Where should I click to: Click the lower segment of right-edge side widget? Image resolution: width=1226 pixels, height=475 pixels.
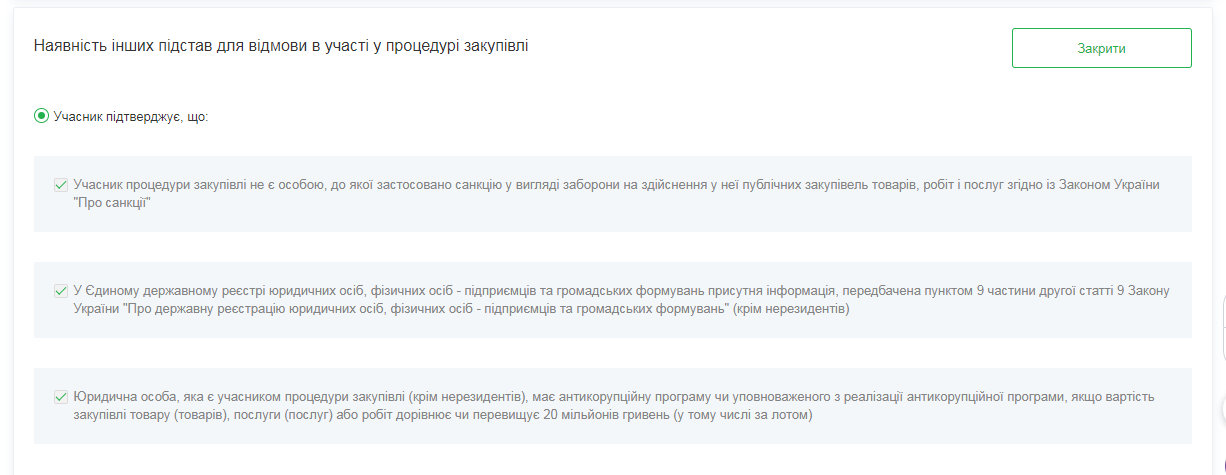1222,343
